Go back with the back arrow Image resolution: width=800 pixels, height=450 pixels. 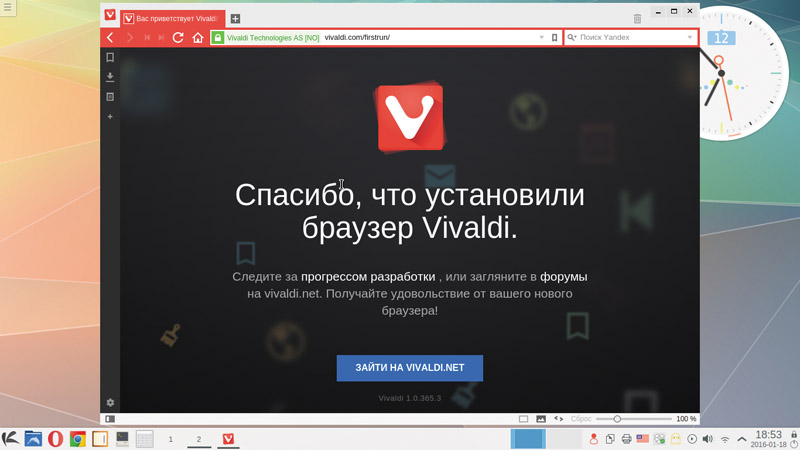click(x=110, y=37)
